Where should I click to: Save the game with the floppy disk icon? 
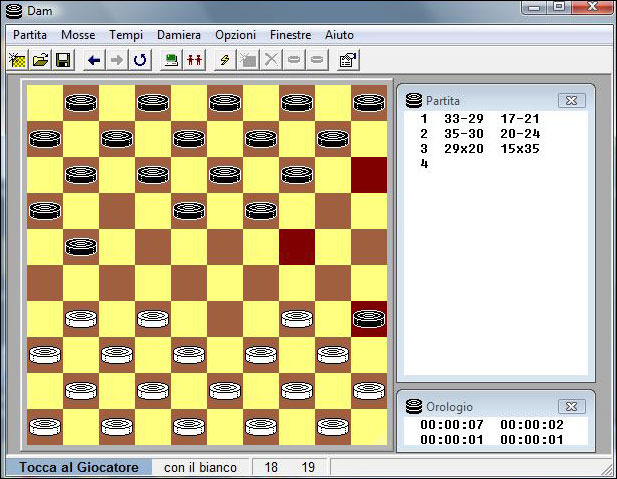point(62,60)
